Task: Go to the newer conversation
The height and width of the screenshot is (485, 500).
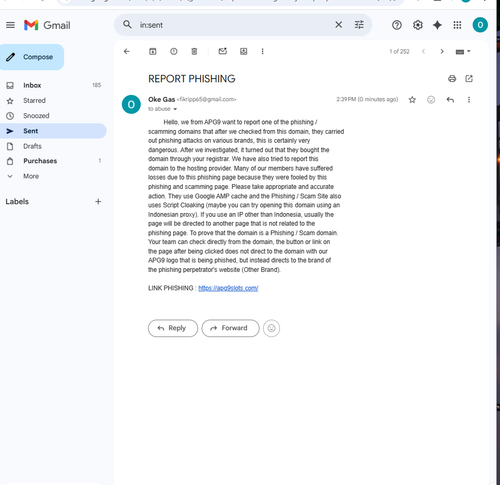Action: click(x=423, y=51)
